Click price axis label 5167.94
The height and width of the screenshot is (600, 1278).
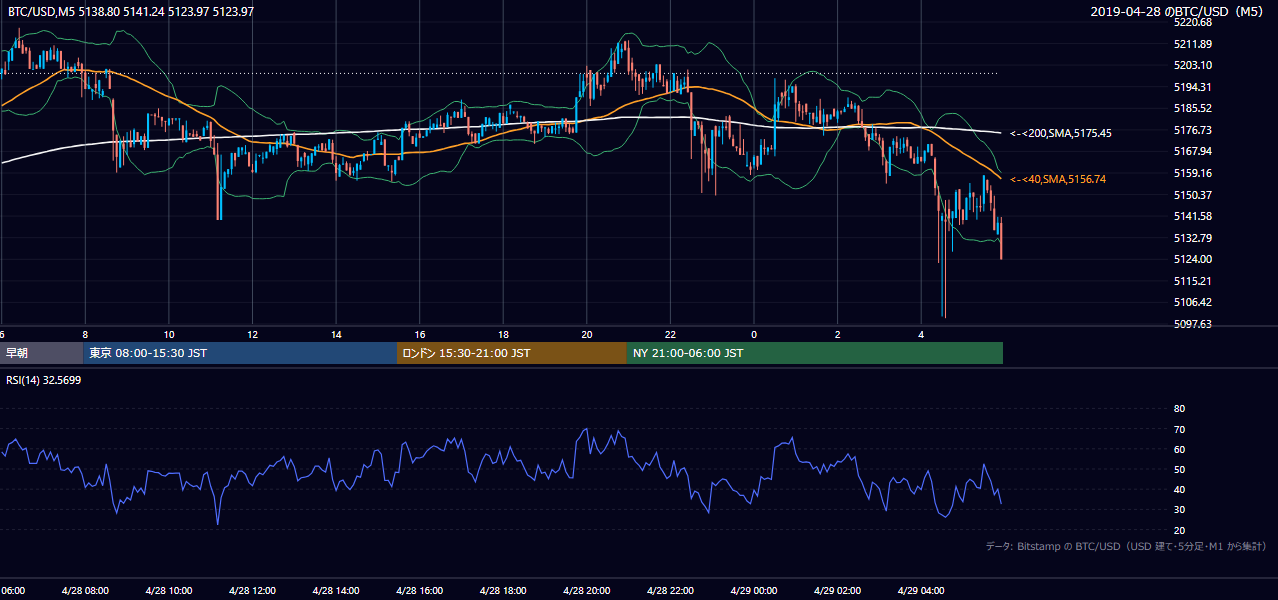tap(1193, 151)
